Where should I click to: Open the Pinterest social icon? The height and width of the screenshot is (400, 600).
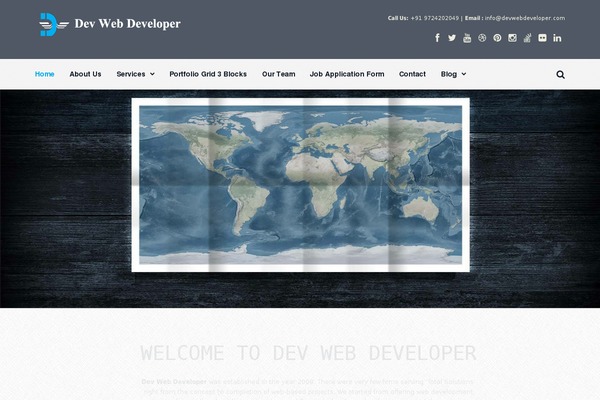click(x=497, y=38)
